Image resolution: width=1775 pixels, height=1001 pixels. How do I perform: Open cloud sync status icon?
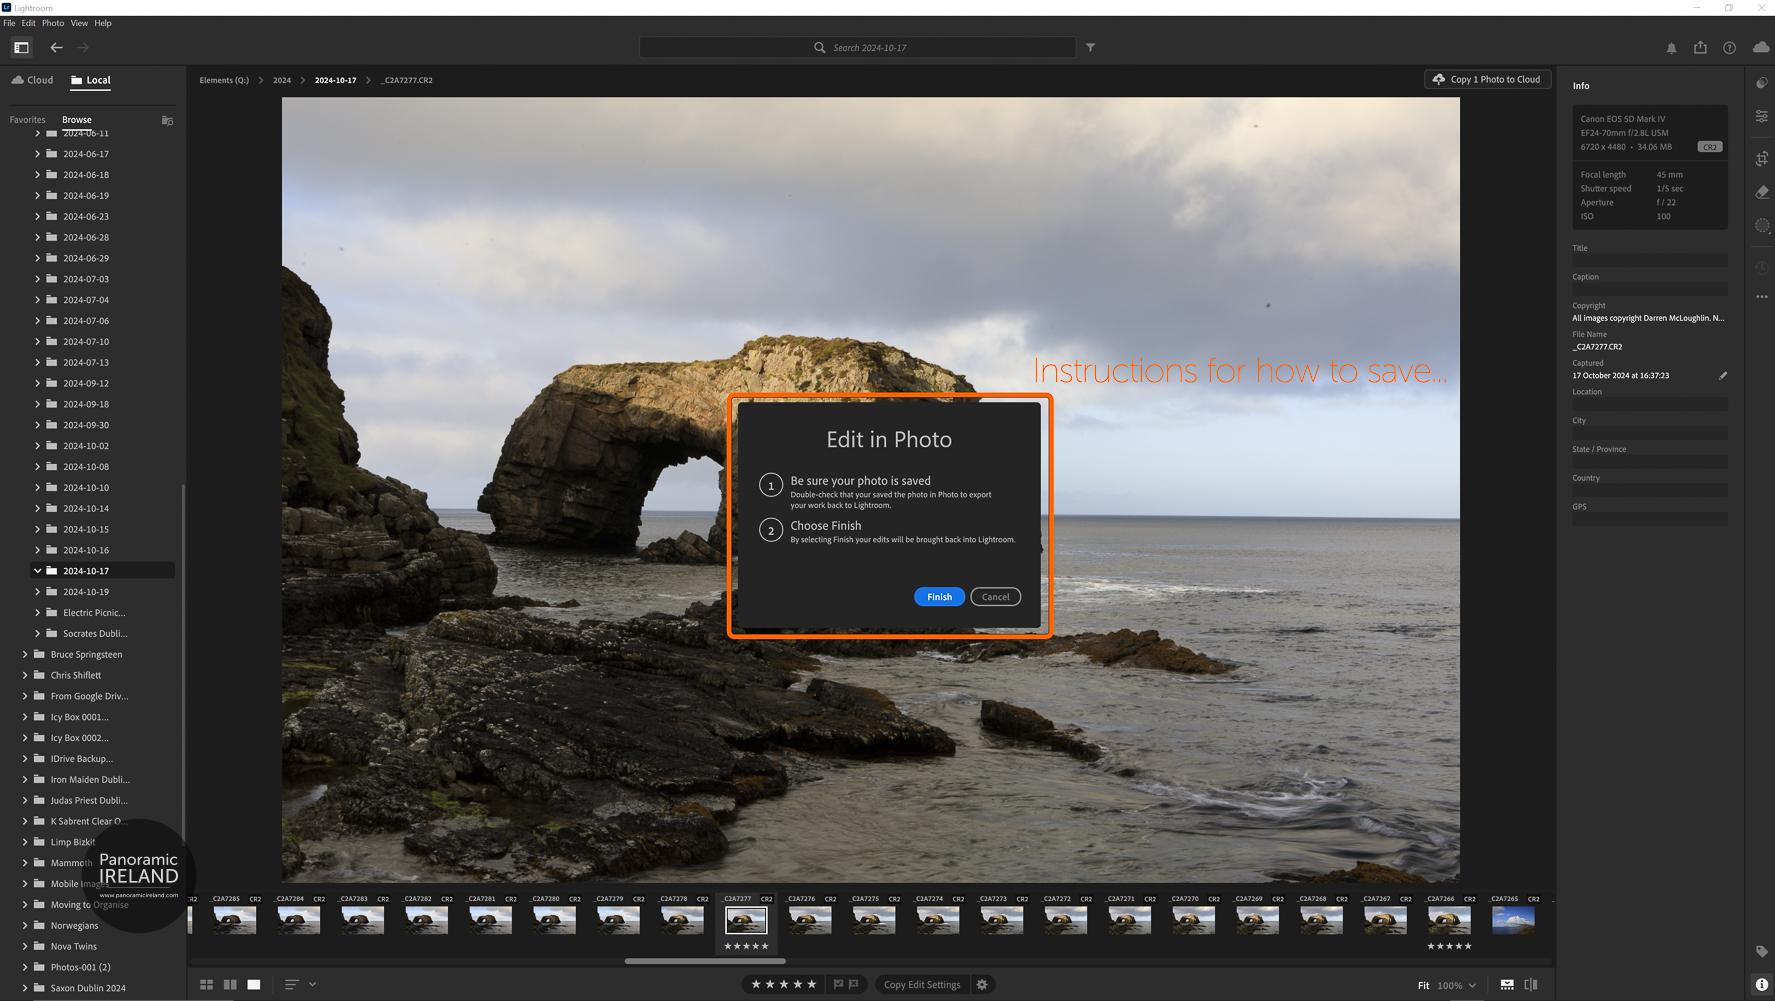[1761, 47]
